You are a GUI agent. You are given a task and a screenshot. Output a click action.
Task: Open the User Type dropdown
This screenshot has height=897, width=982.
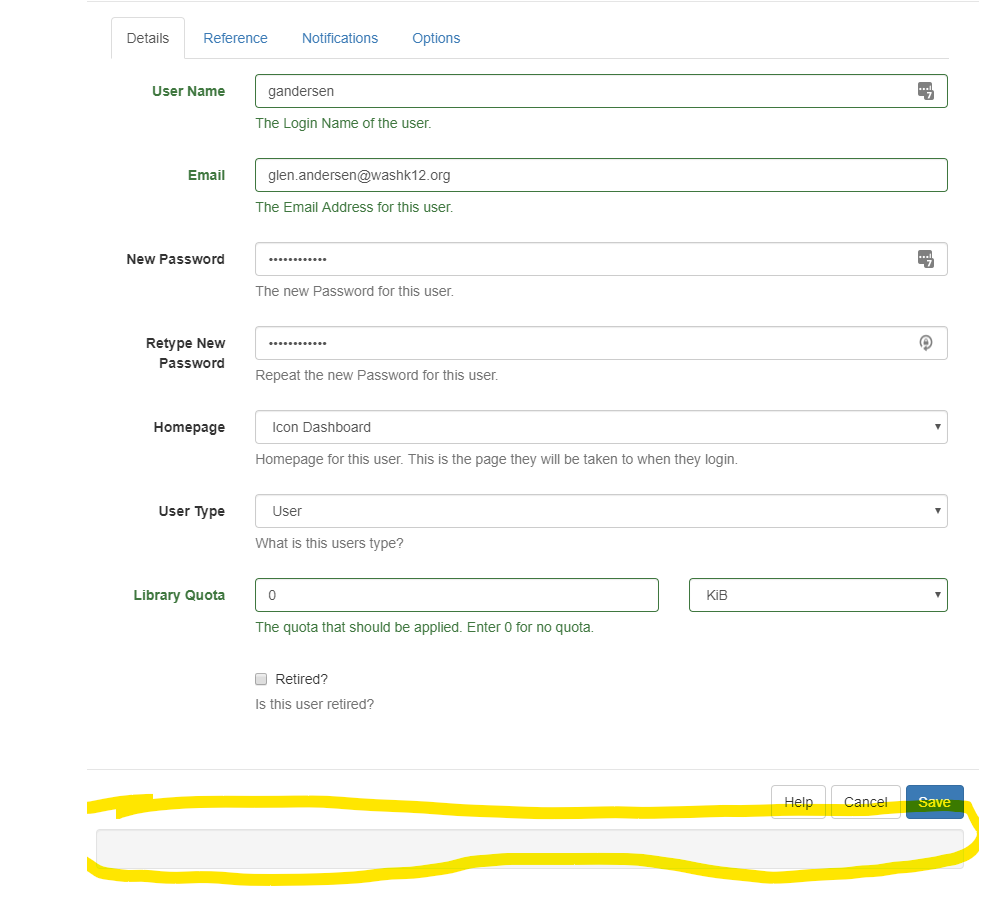601,511
